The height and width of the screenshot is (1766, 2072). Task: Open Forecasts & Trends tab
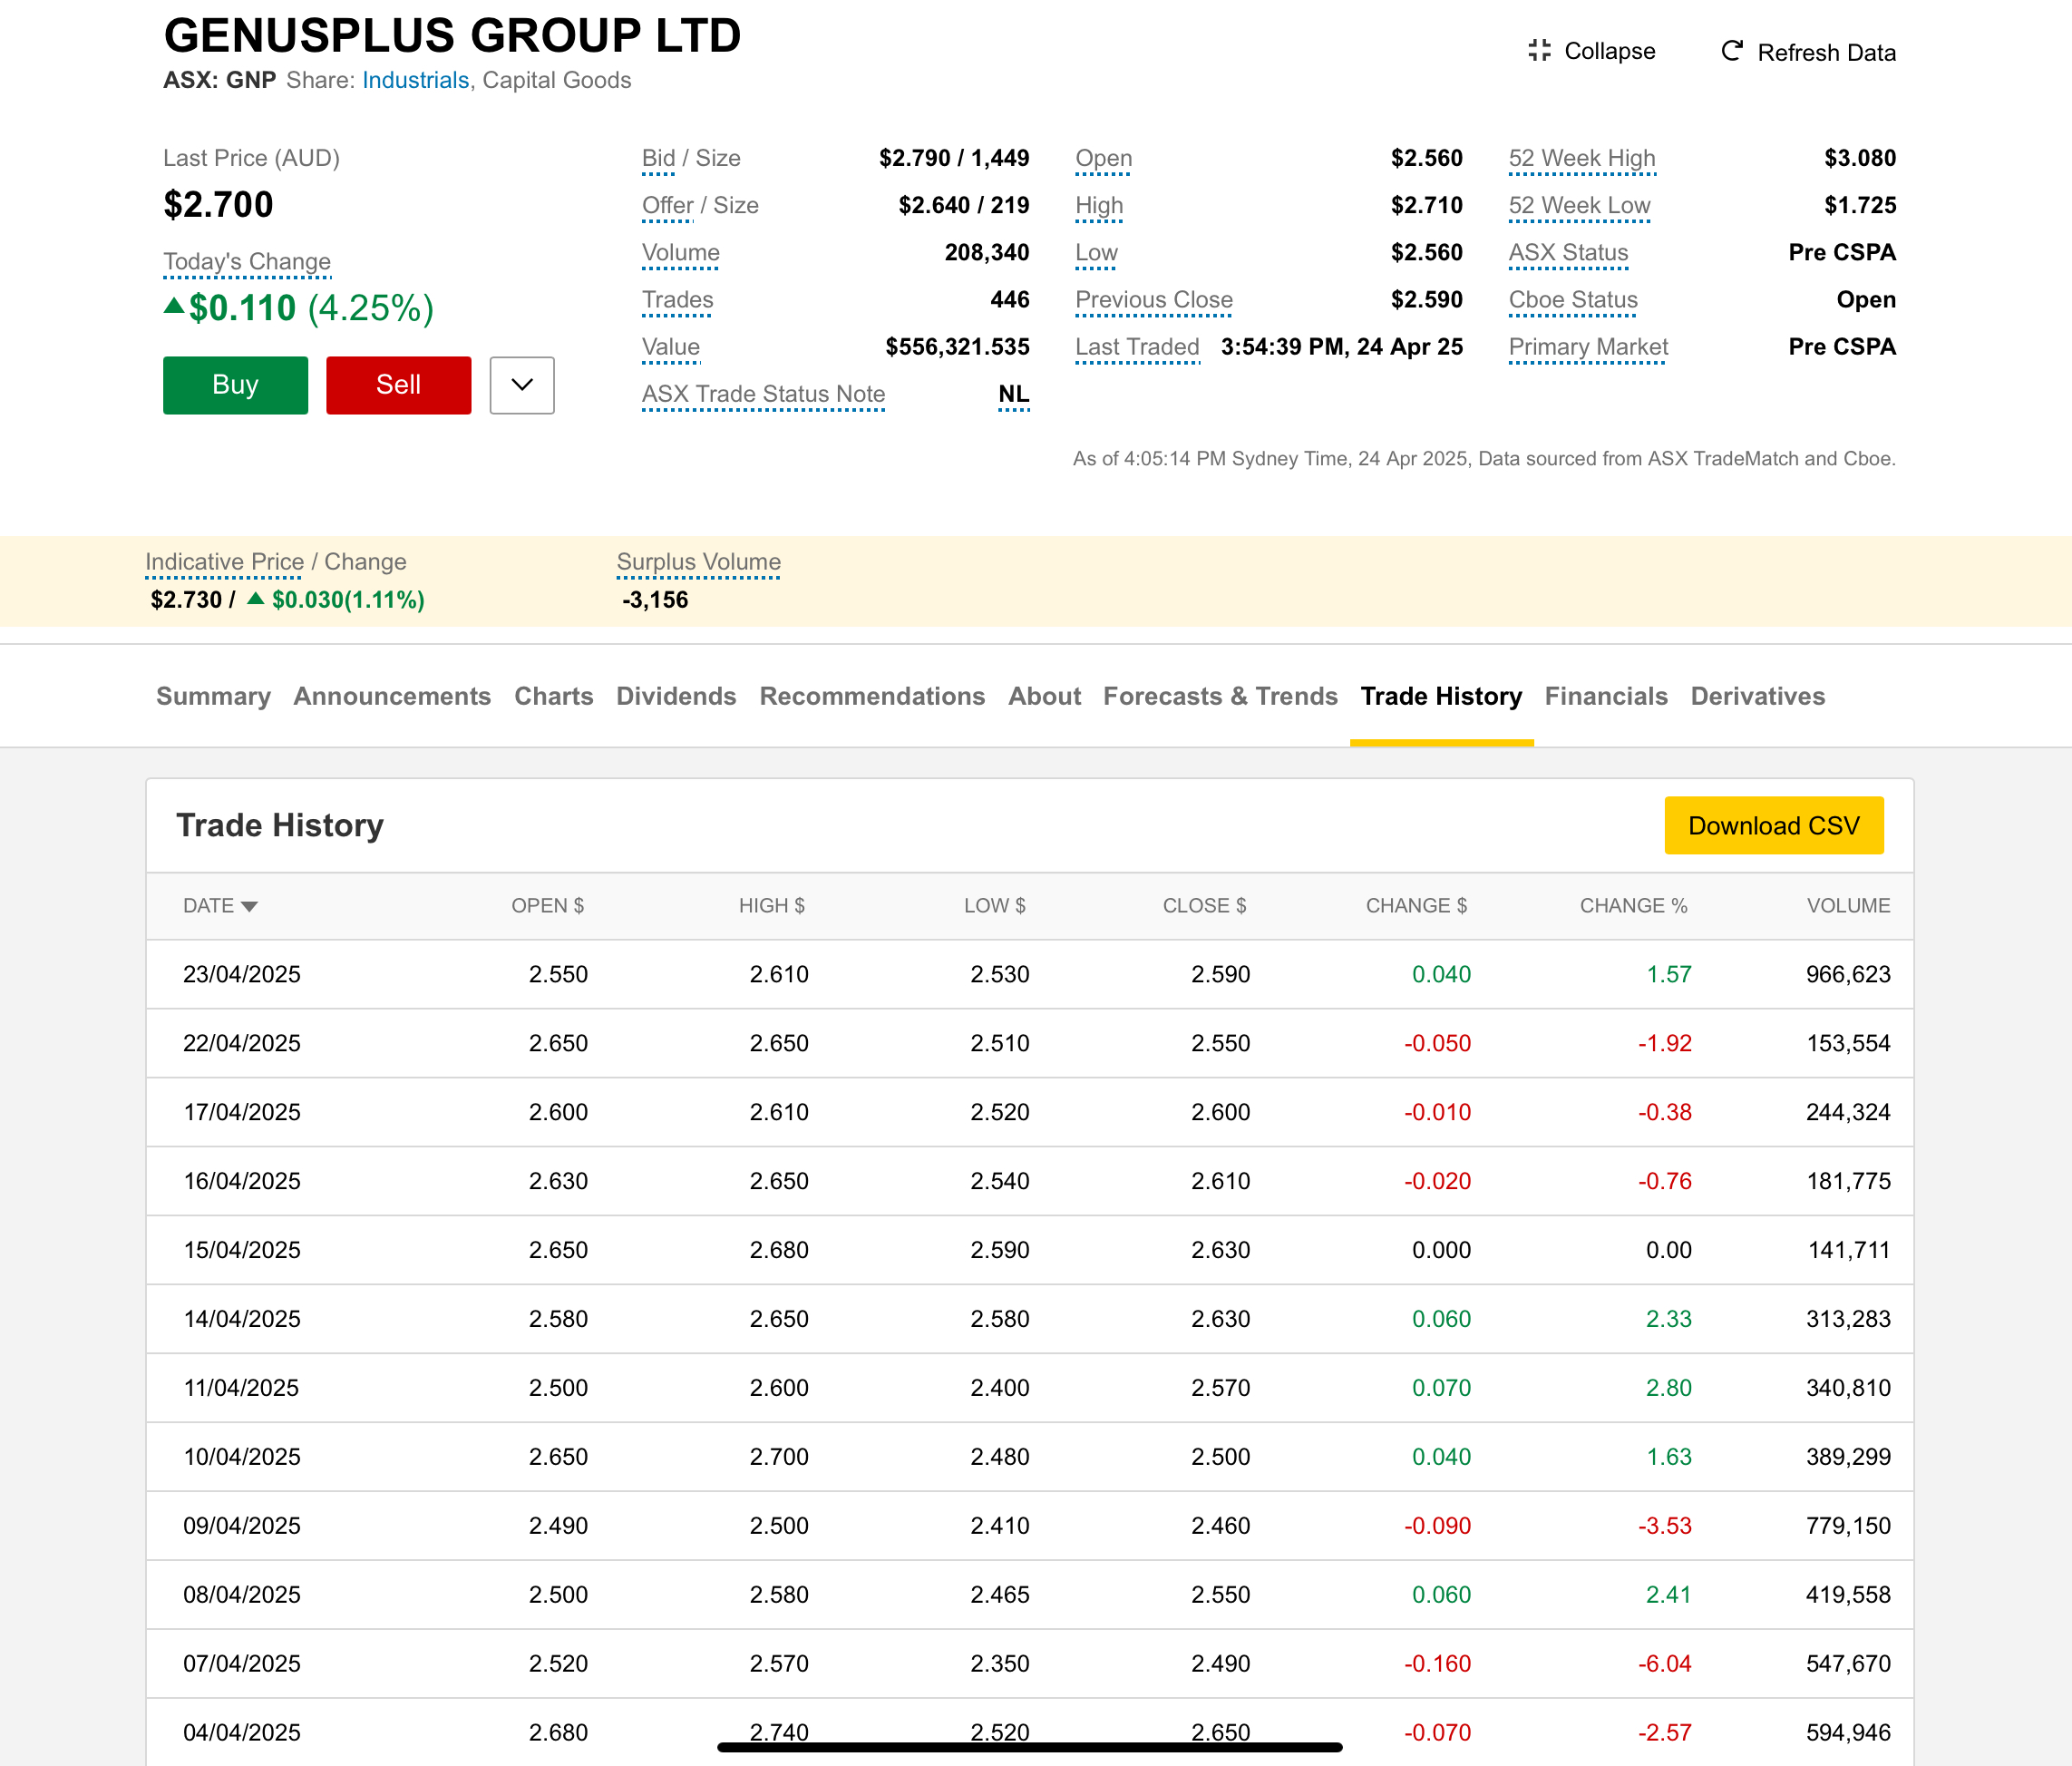[1220, 696]
